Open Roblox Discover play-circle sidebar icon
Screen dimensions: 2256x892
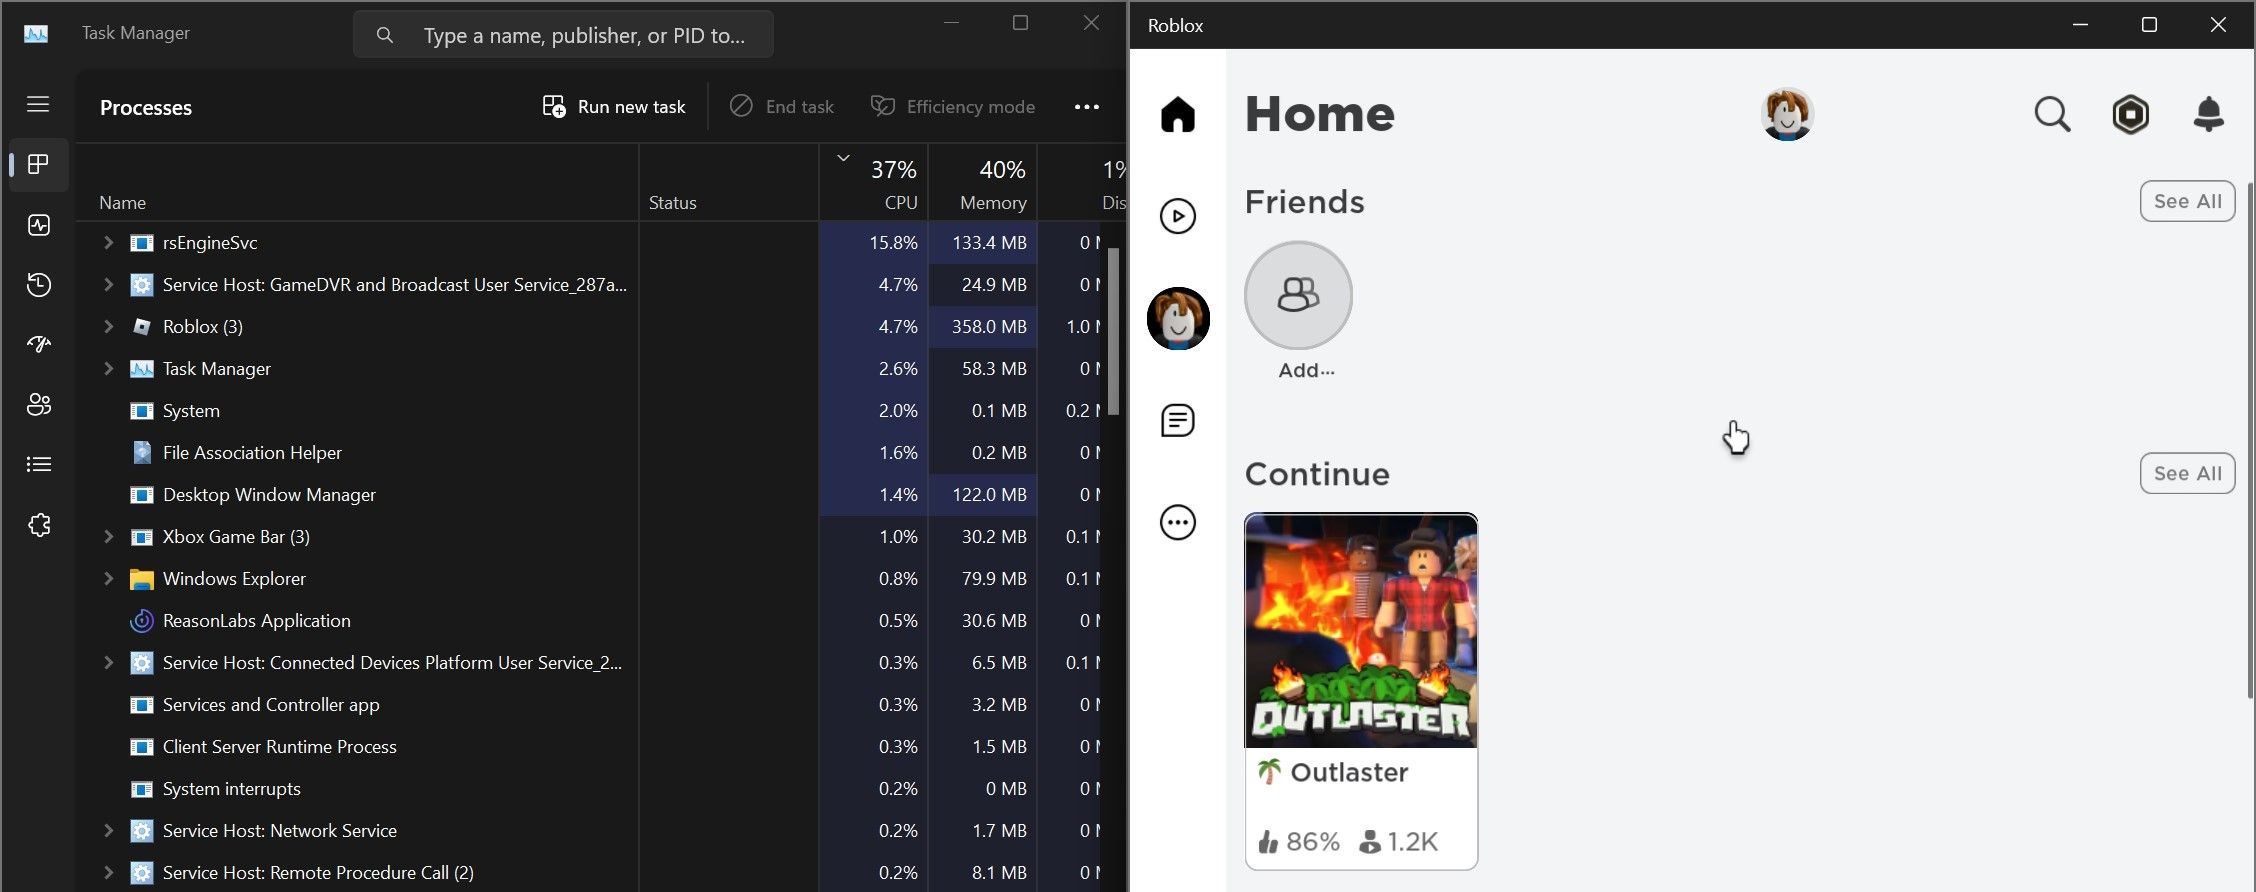(1178, 216)
